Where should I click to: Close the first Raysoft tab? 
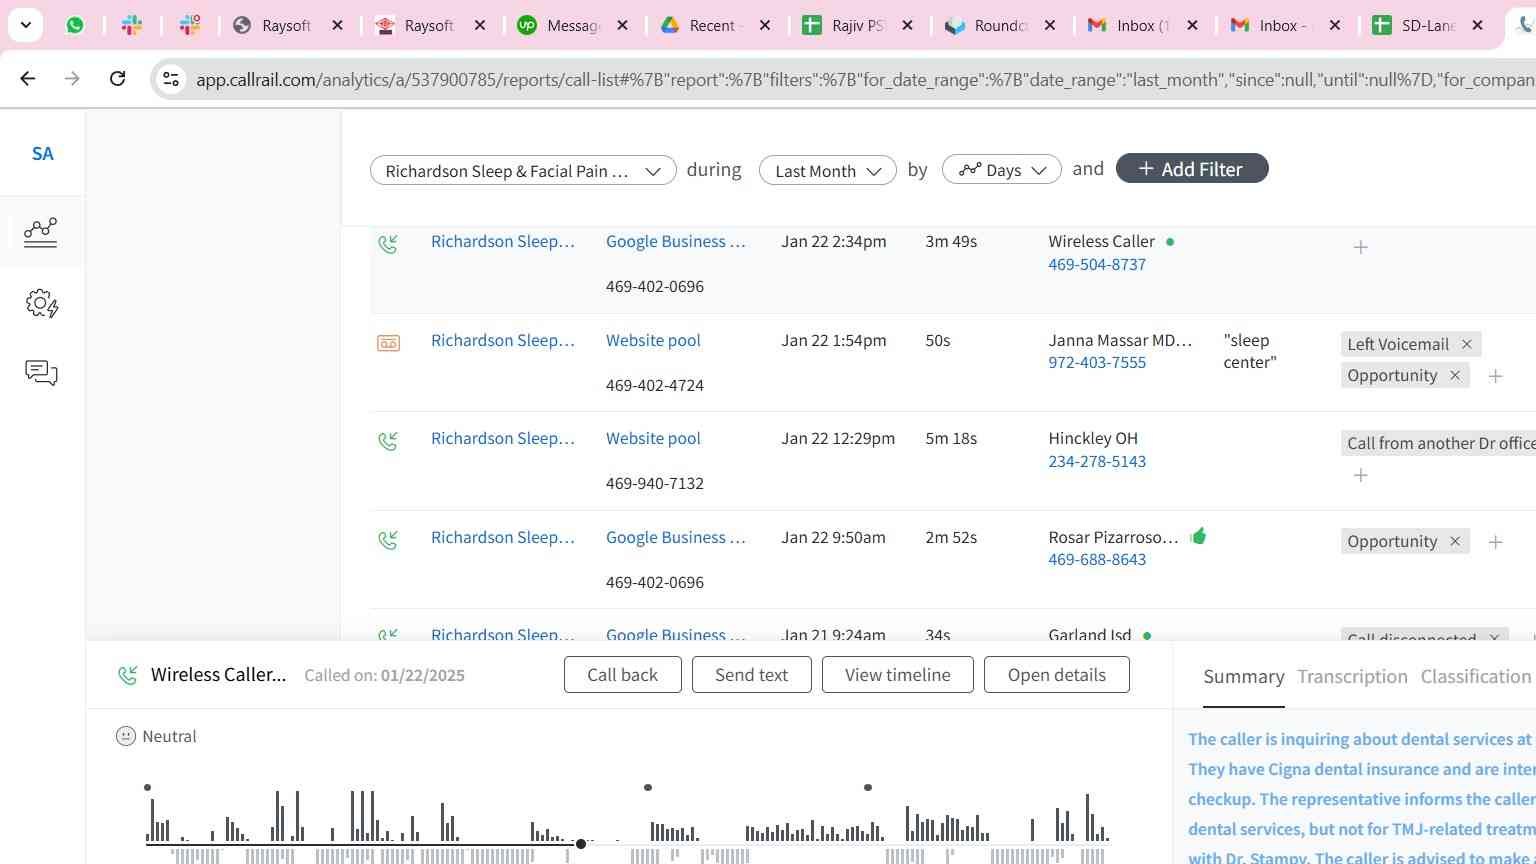(337, 25)
